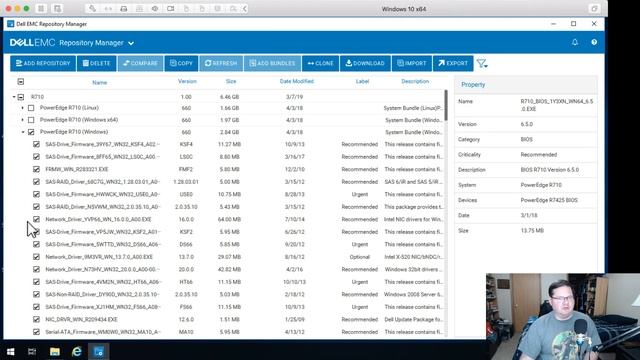Open the notifications bell icon
This screenshot has width=640, height=360.
point(575,42)
